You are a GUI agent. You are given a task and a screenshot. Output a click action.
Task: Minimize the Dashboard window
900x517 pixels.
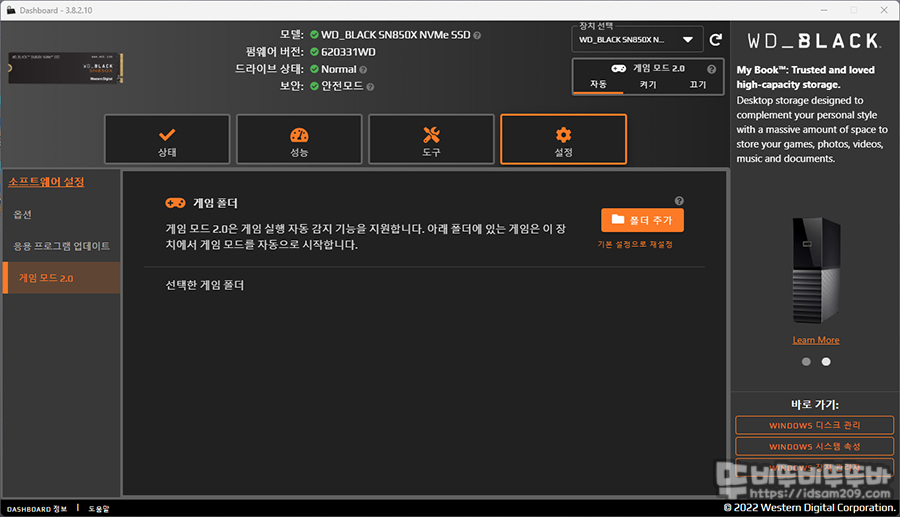[x=824, y=10]
